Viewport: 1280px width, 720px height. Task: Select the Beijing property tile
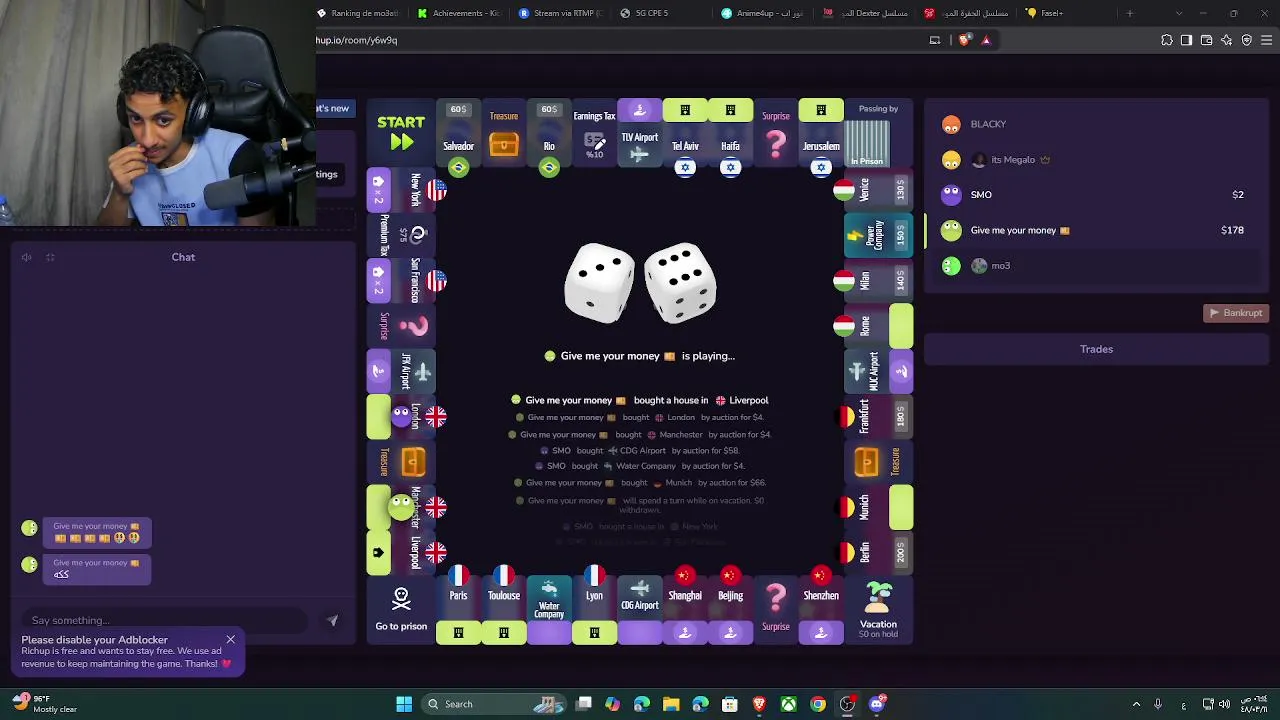731,610
